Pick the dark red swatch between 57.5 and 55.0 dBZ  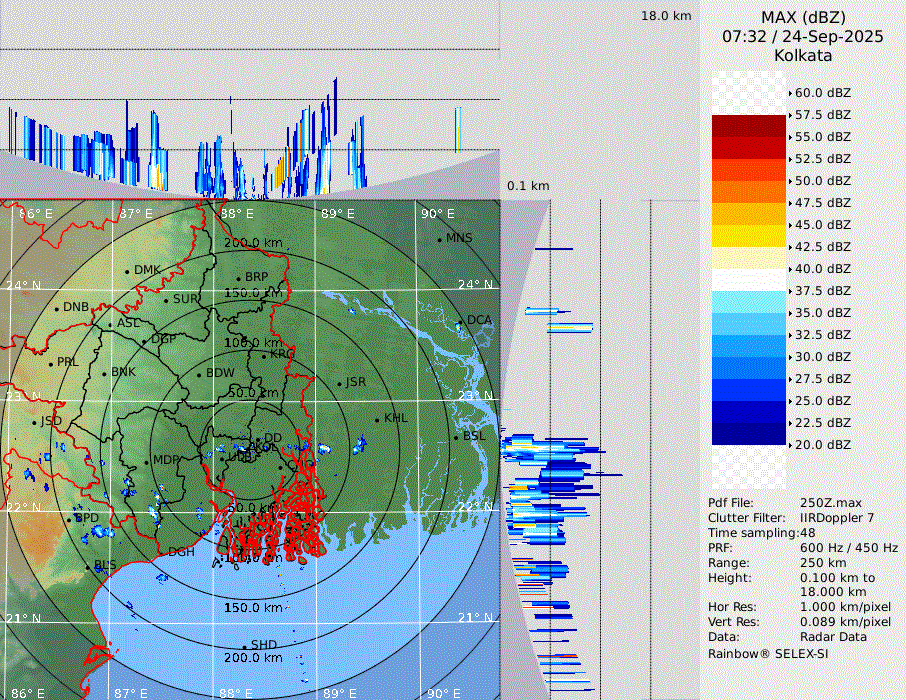point(748,126)
